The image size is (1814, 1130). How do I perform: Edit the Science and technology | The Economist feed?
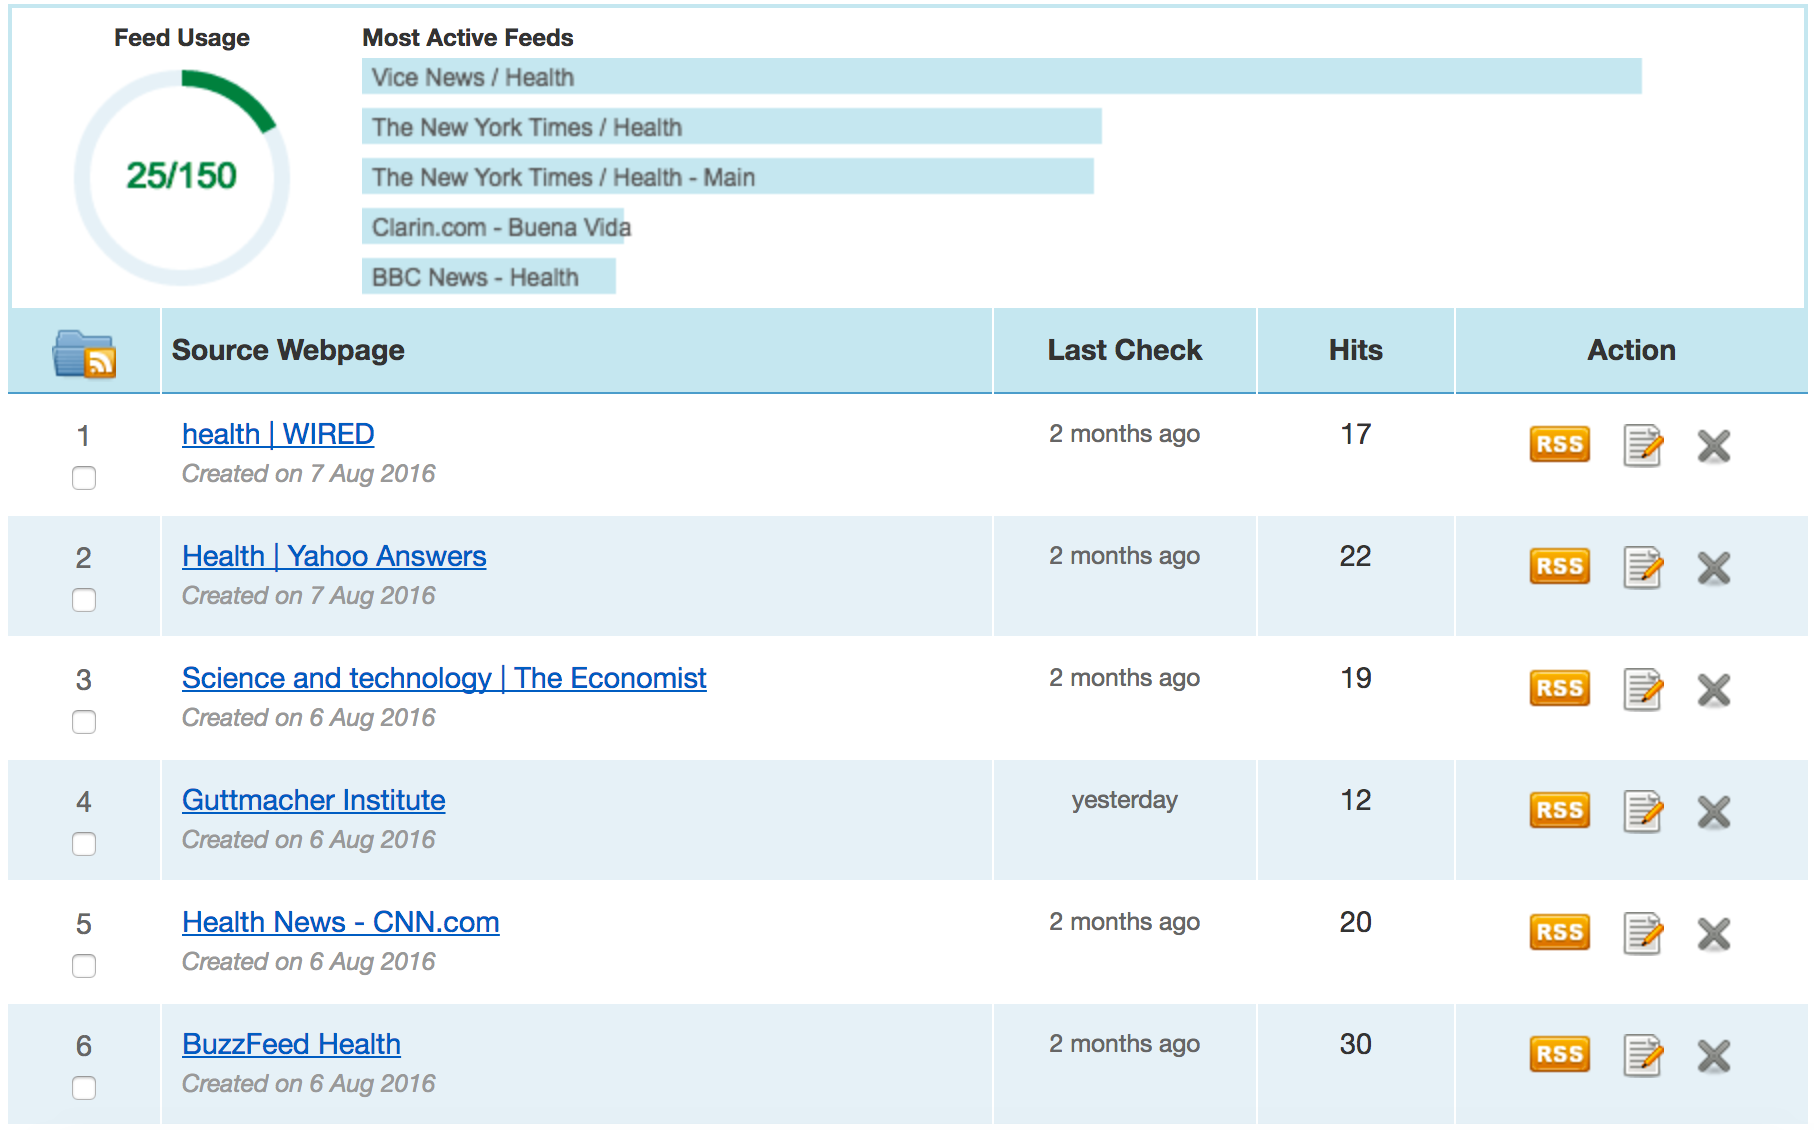click(x=1642, y=689)
